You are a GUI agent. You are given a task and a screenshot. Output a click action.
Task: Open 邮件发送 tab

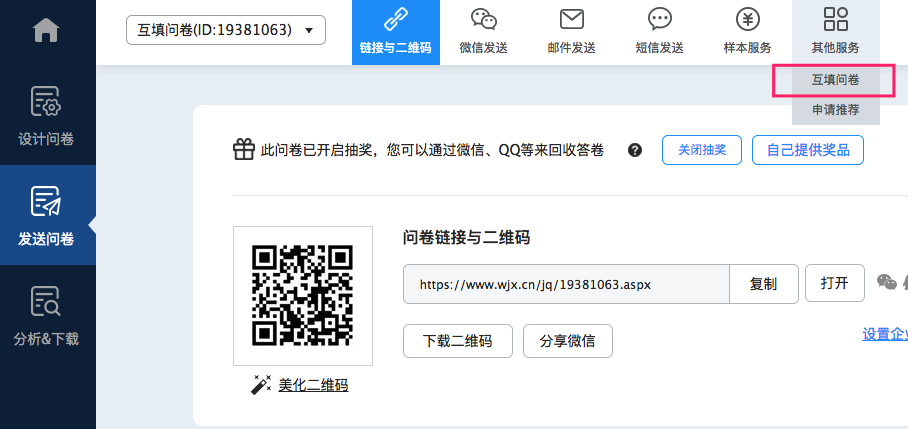[572, 32]
